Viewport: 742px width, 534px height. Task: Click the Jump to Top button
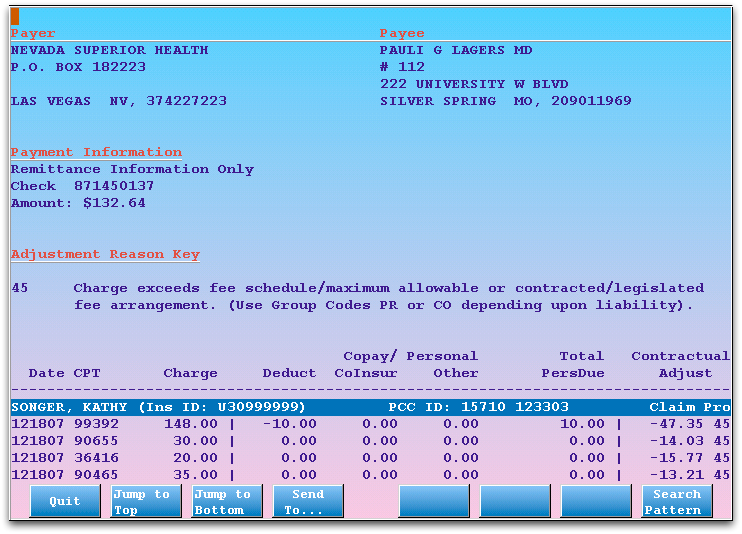pyautogui.click(x=146, y=501)
